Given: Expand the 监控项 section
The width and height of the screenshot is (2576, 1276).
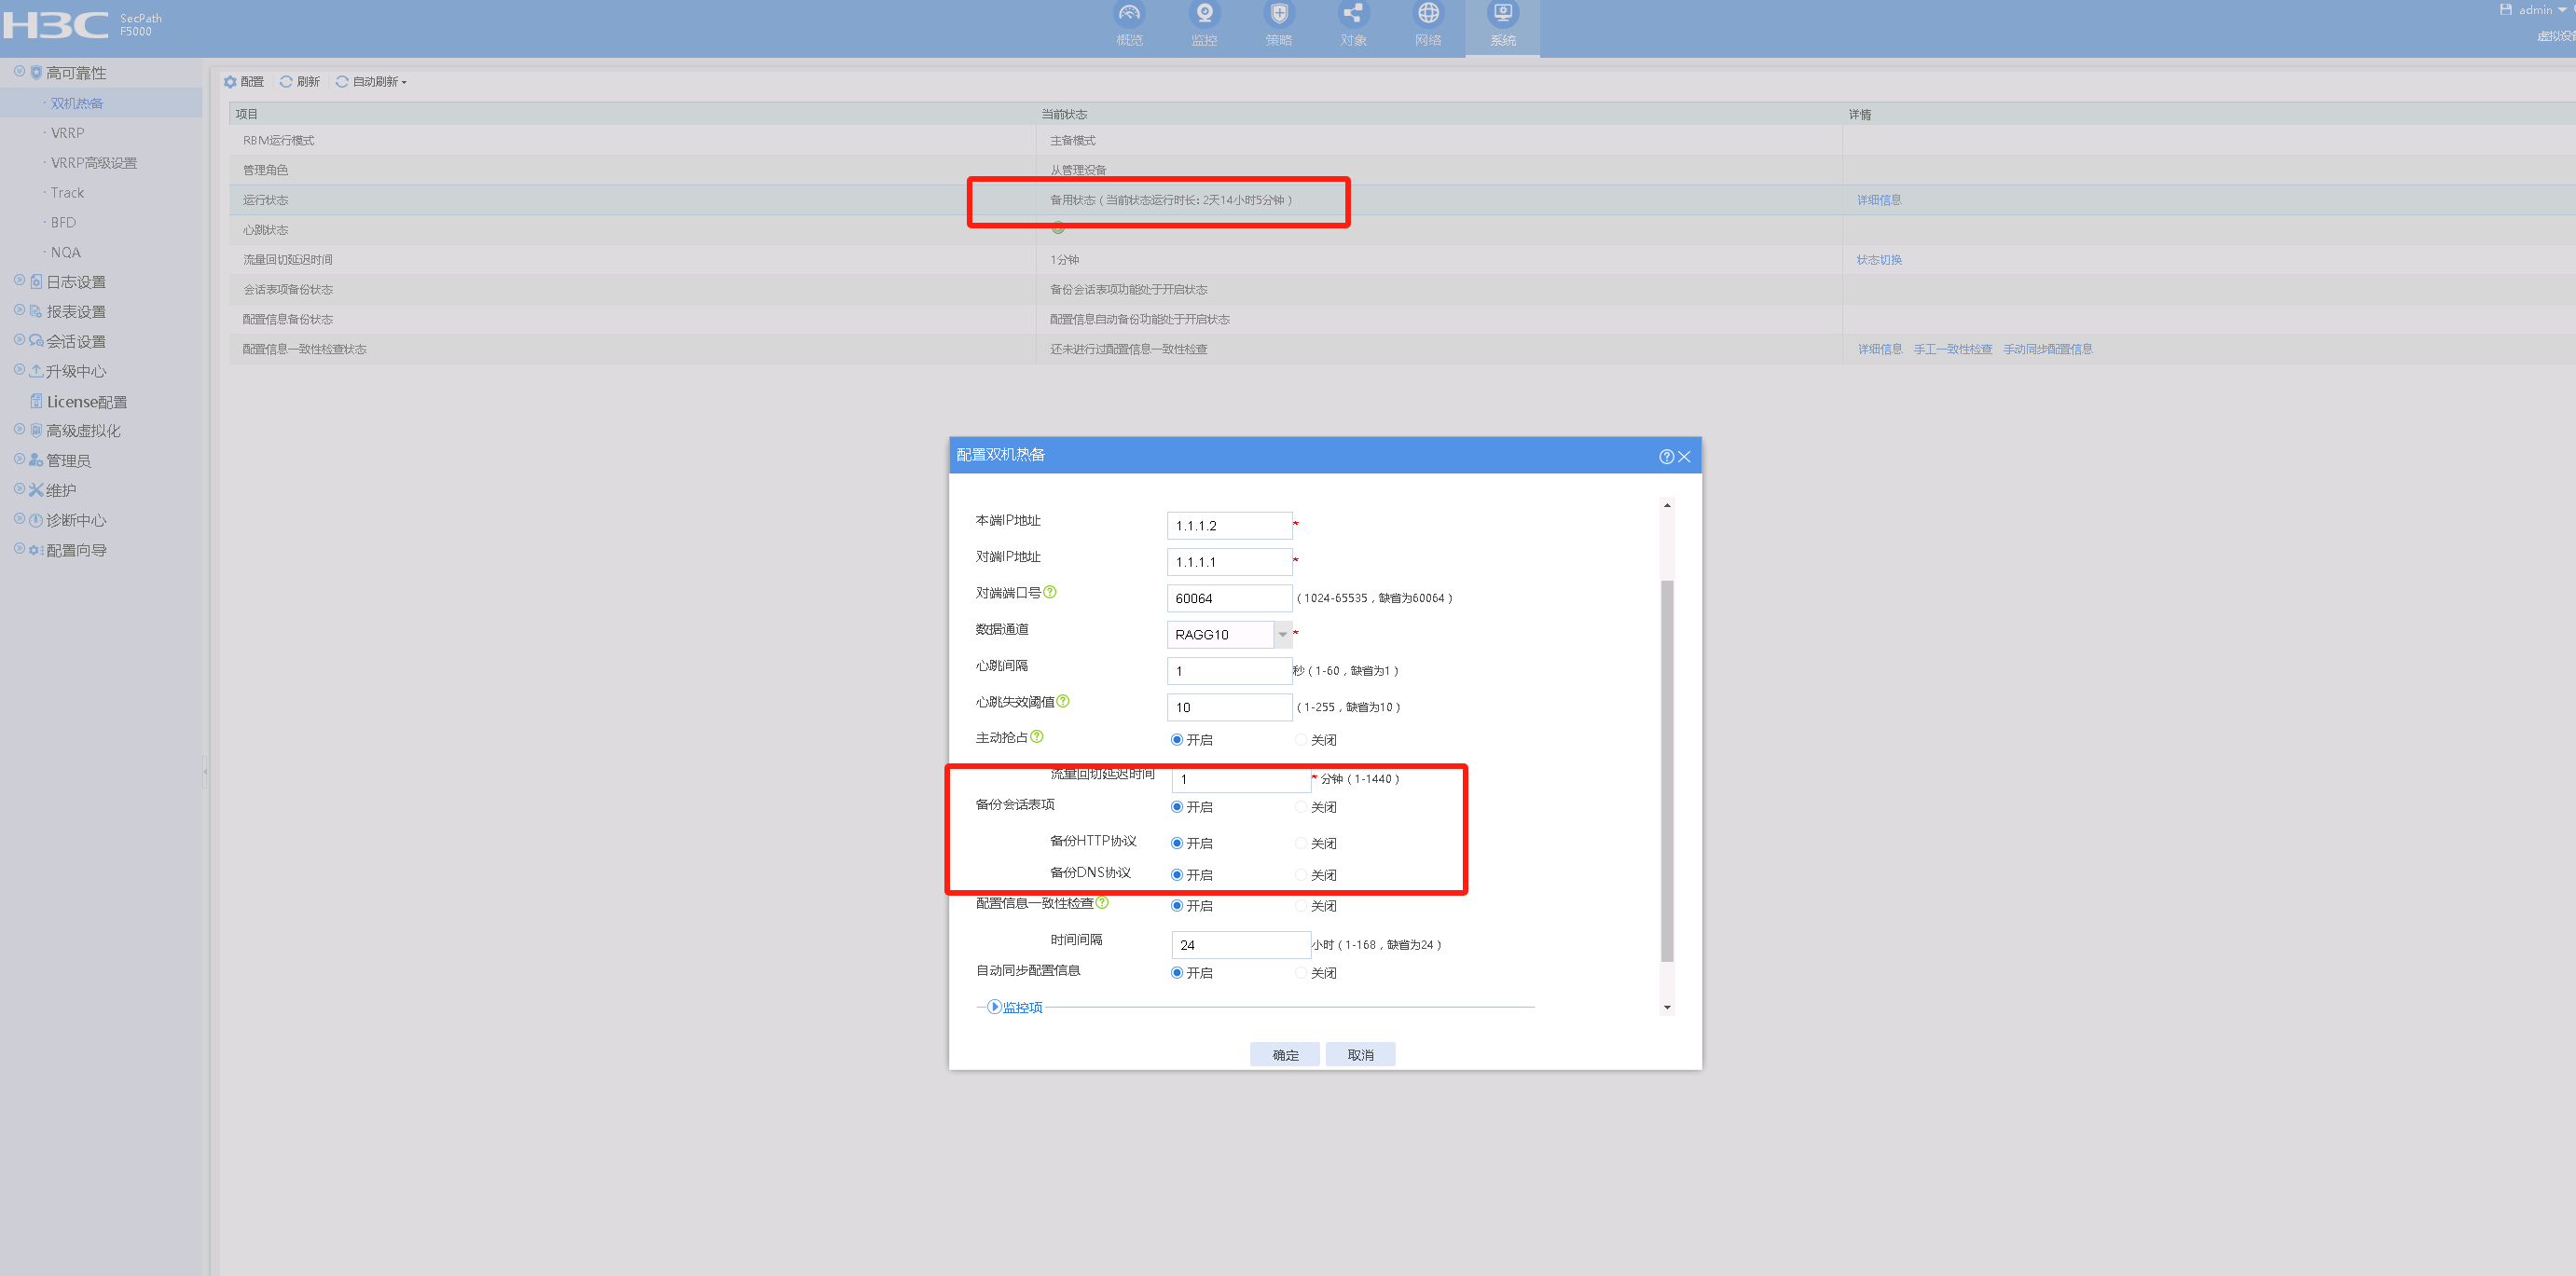Looking at the screenshot, I should pos(995,1007).
